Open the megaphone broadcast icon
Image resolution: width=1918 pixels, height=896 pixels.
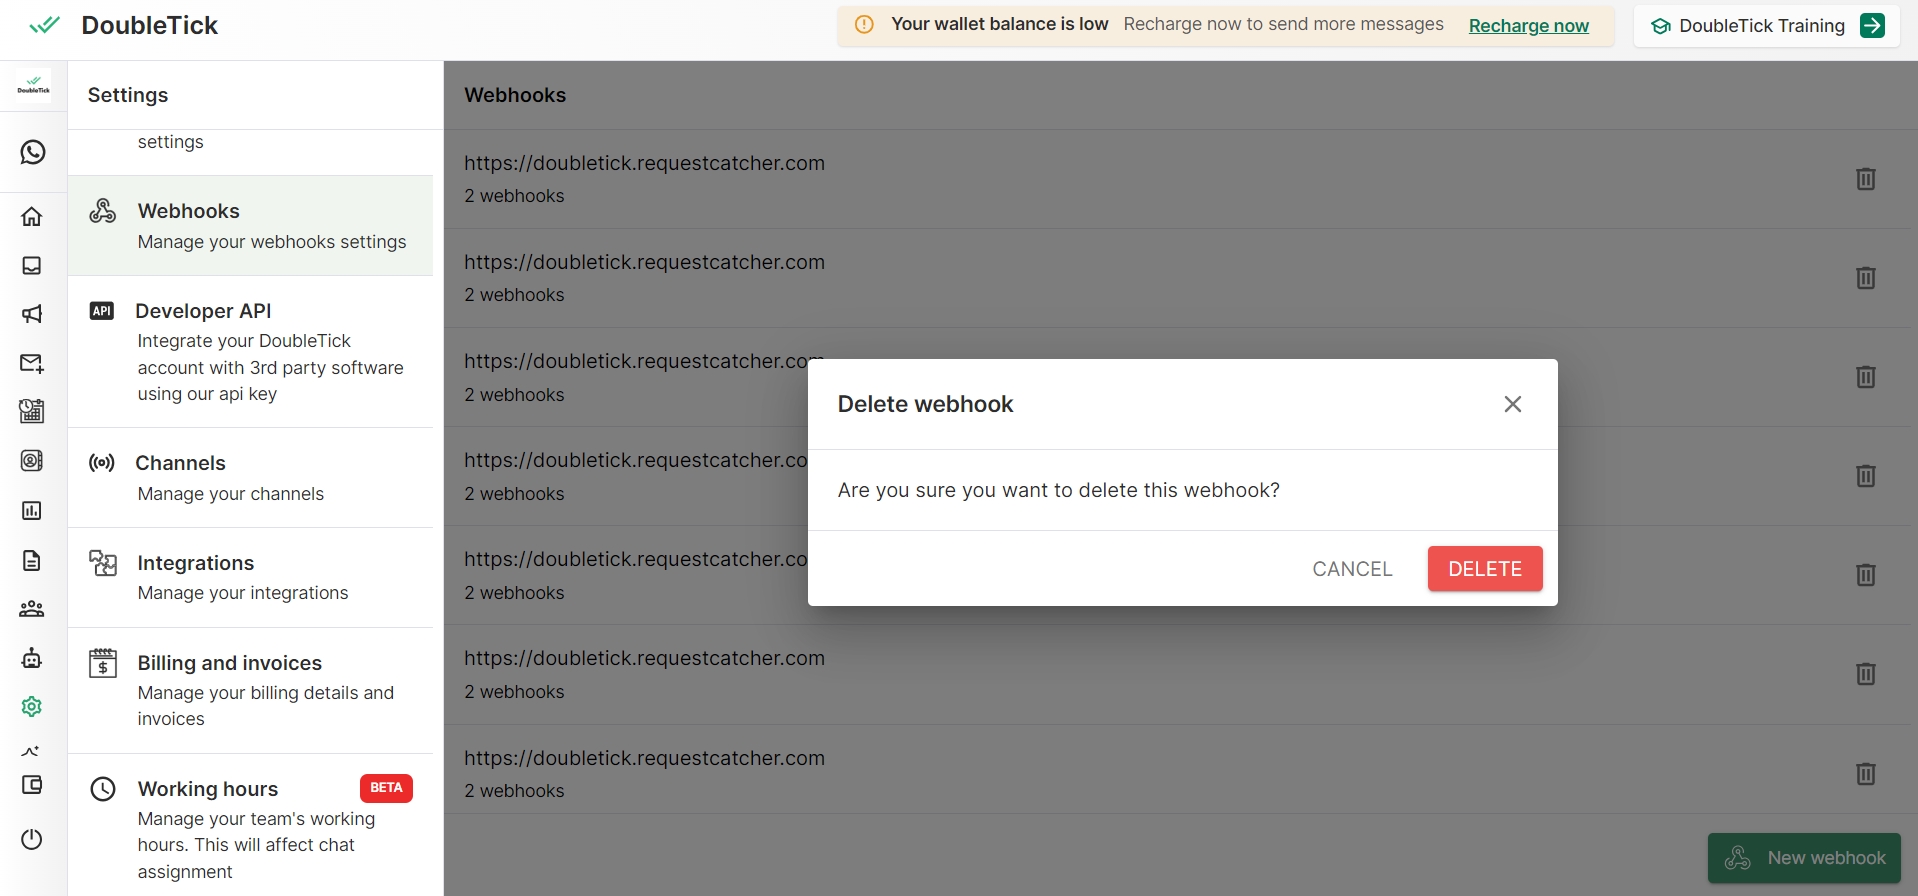[32, 314]
